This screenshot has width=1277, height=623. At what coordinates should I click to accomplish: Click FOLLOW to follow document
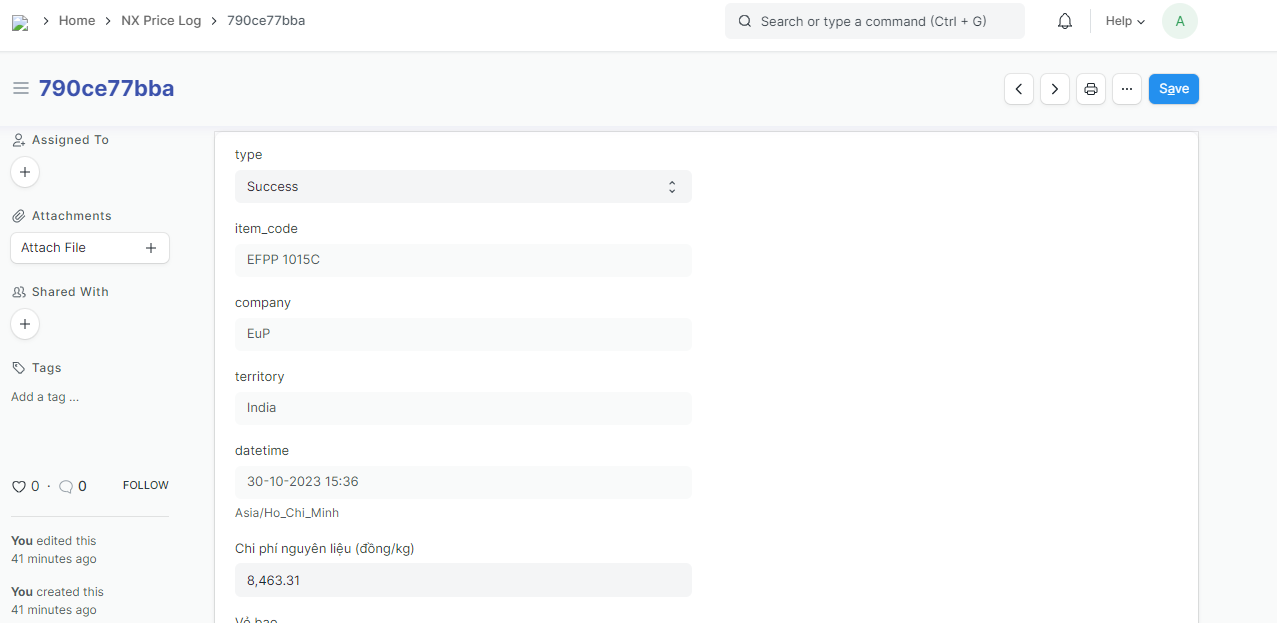[x=145, y=485]
